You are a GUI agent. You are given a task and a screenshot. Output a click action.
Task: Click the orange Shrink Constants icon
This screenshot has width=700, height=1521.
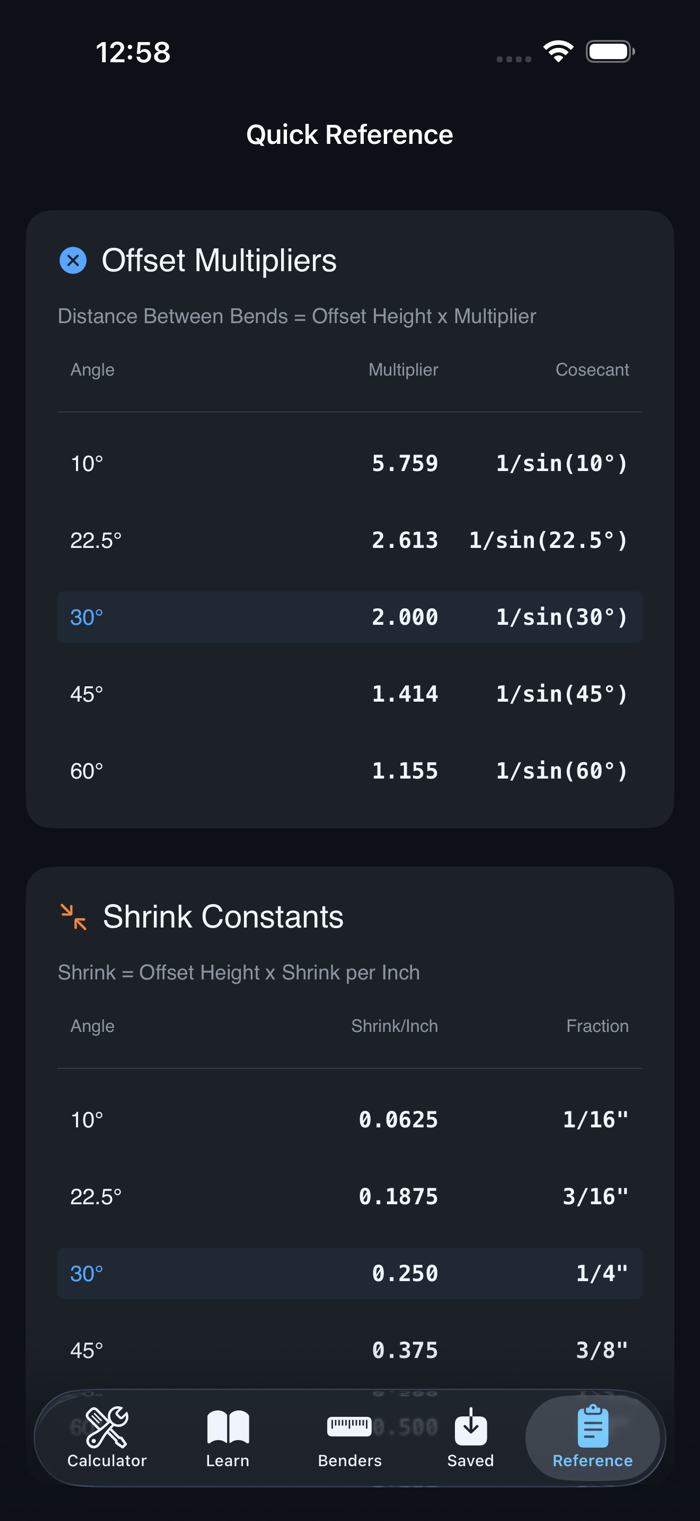[73, 917]
